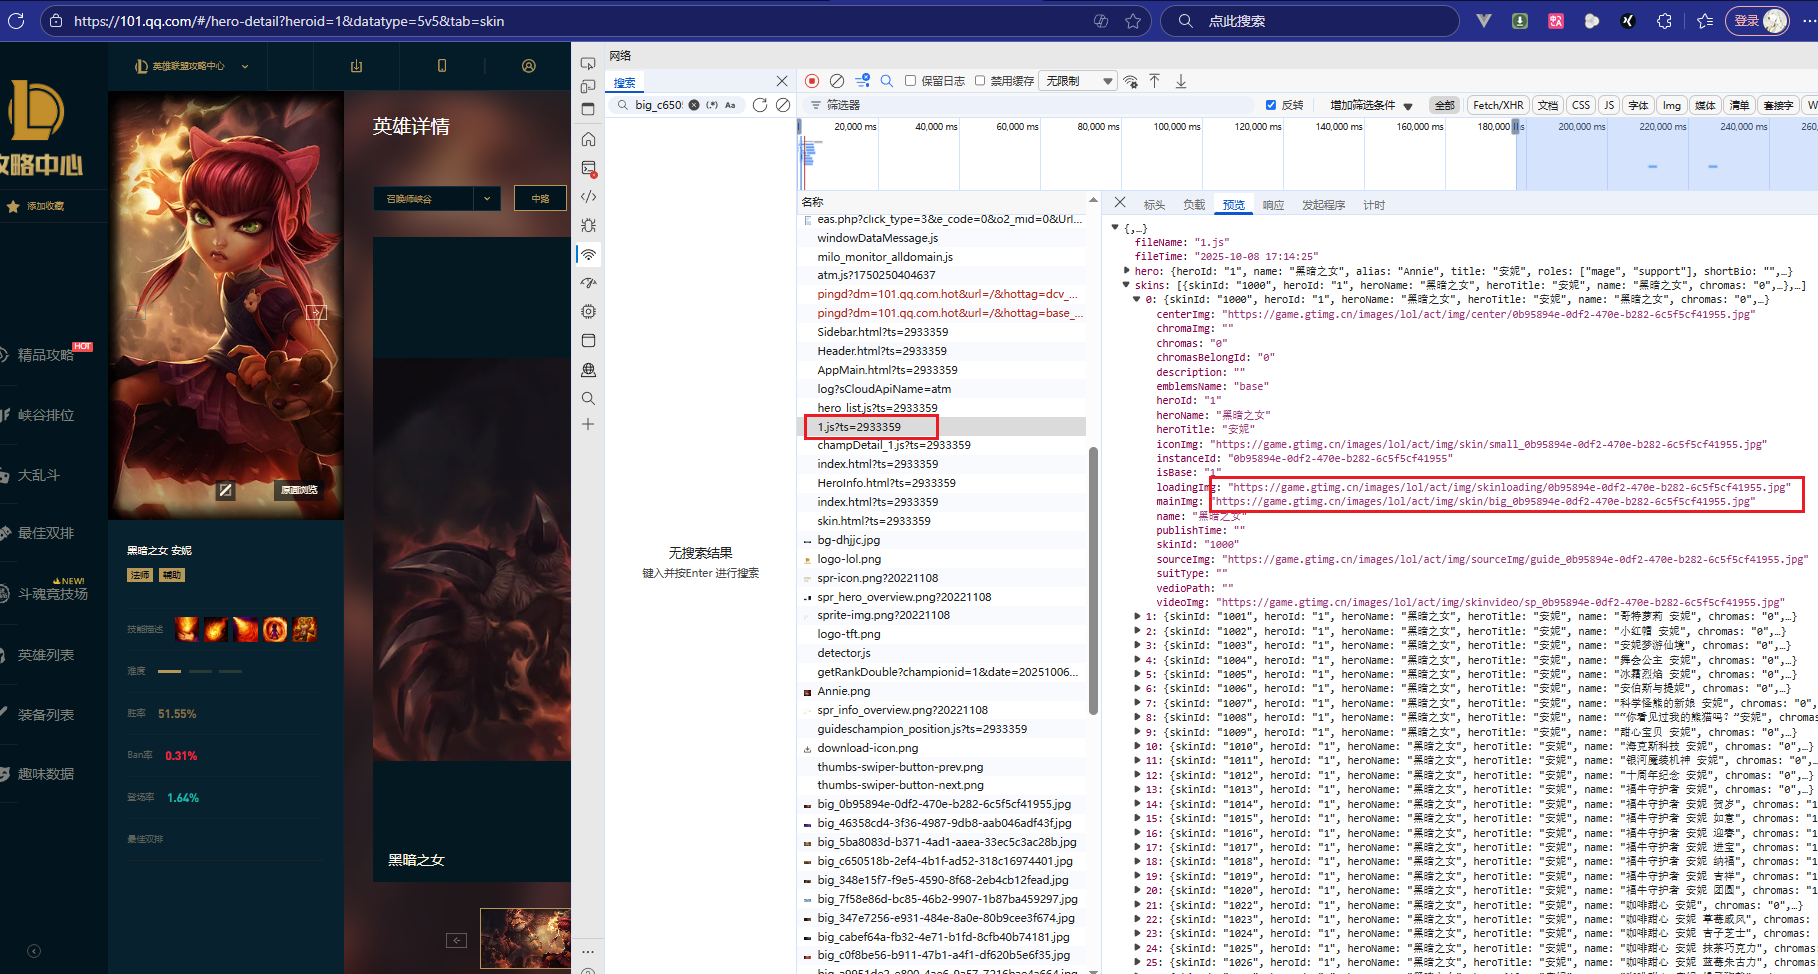The image size is (1818, 974).
Task: Open the 英雄联盟攻略中心 header dropdown
Action: (x=192, y=66)
